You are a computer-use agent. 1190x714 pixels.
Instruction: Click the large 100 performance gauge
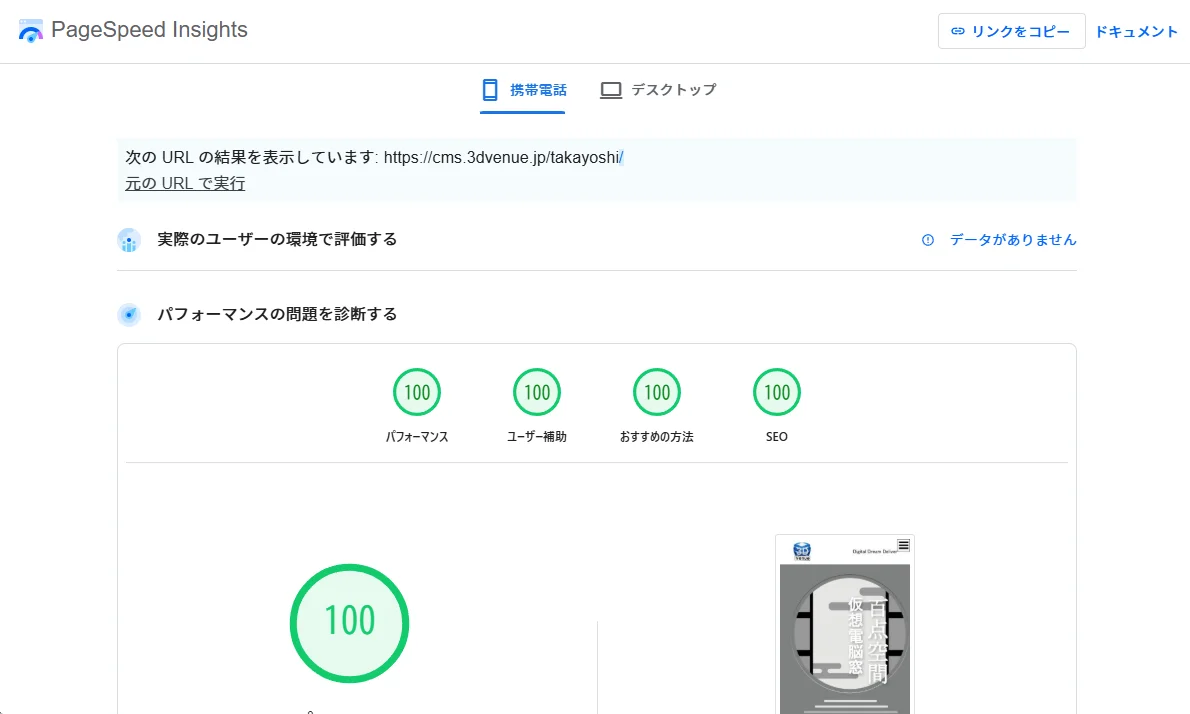click(349, 623)
